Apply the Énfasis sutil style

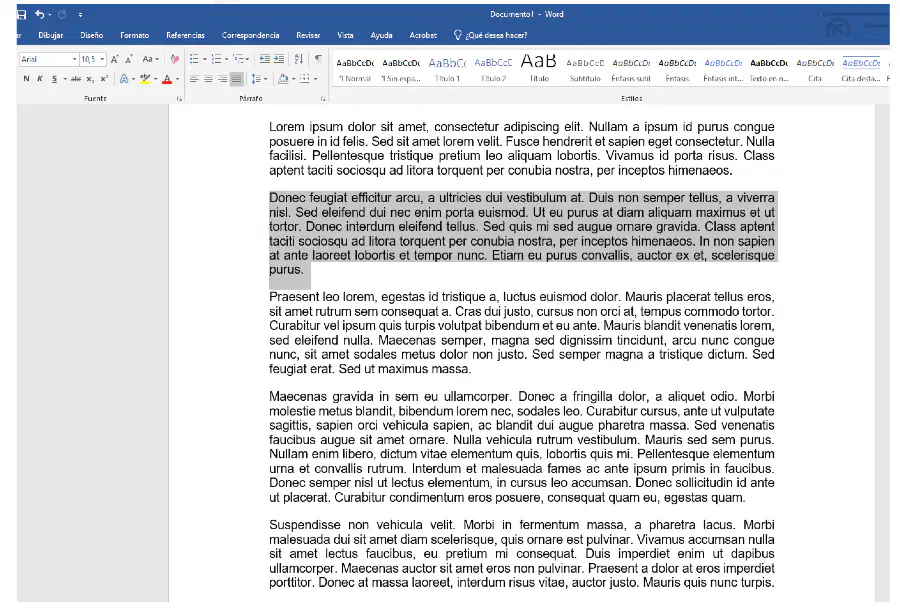[631, 69]
